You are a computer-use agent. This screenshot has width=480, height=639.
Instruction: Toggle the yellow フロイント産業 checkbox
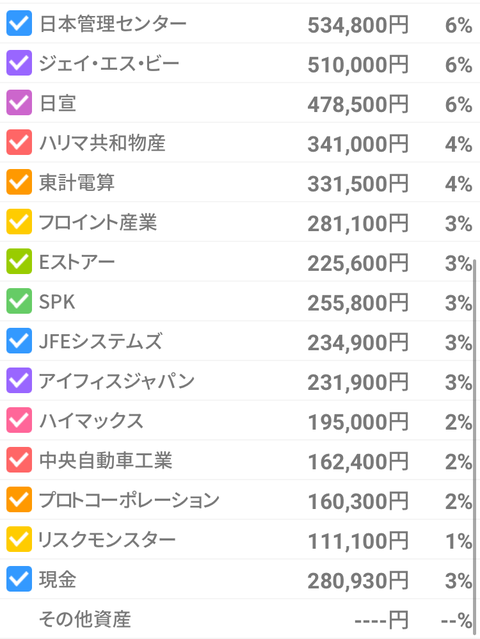19,222
